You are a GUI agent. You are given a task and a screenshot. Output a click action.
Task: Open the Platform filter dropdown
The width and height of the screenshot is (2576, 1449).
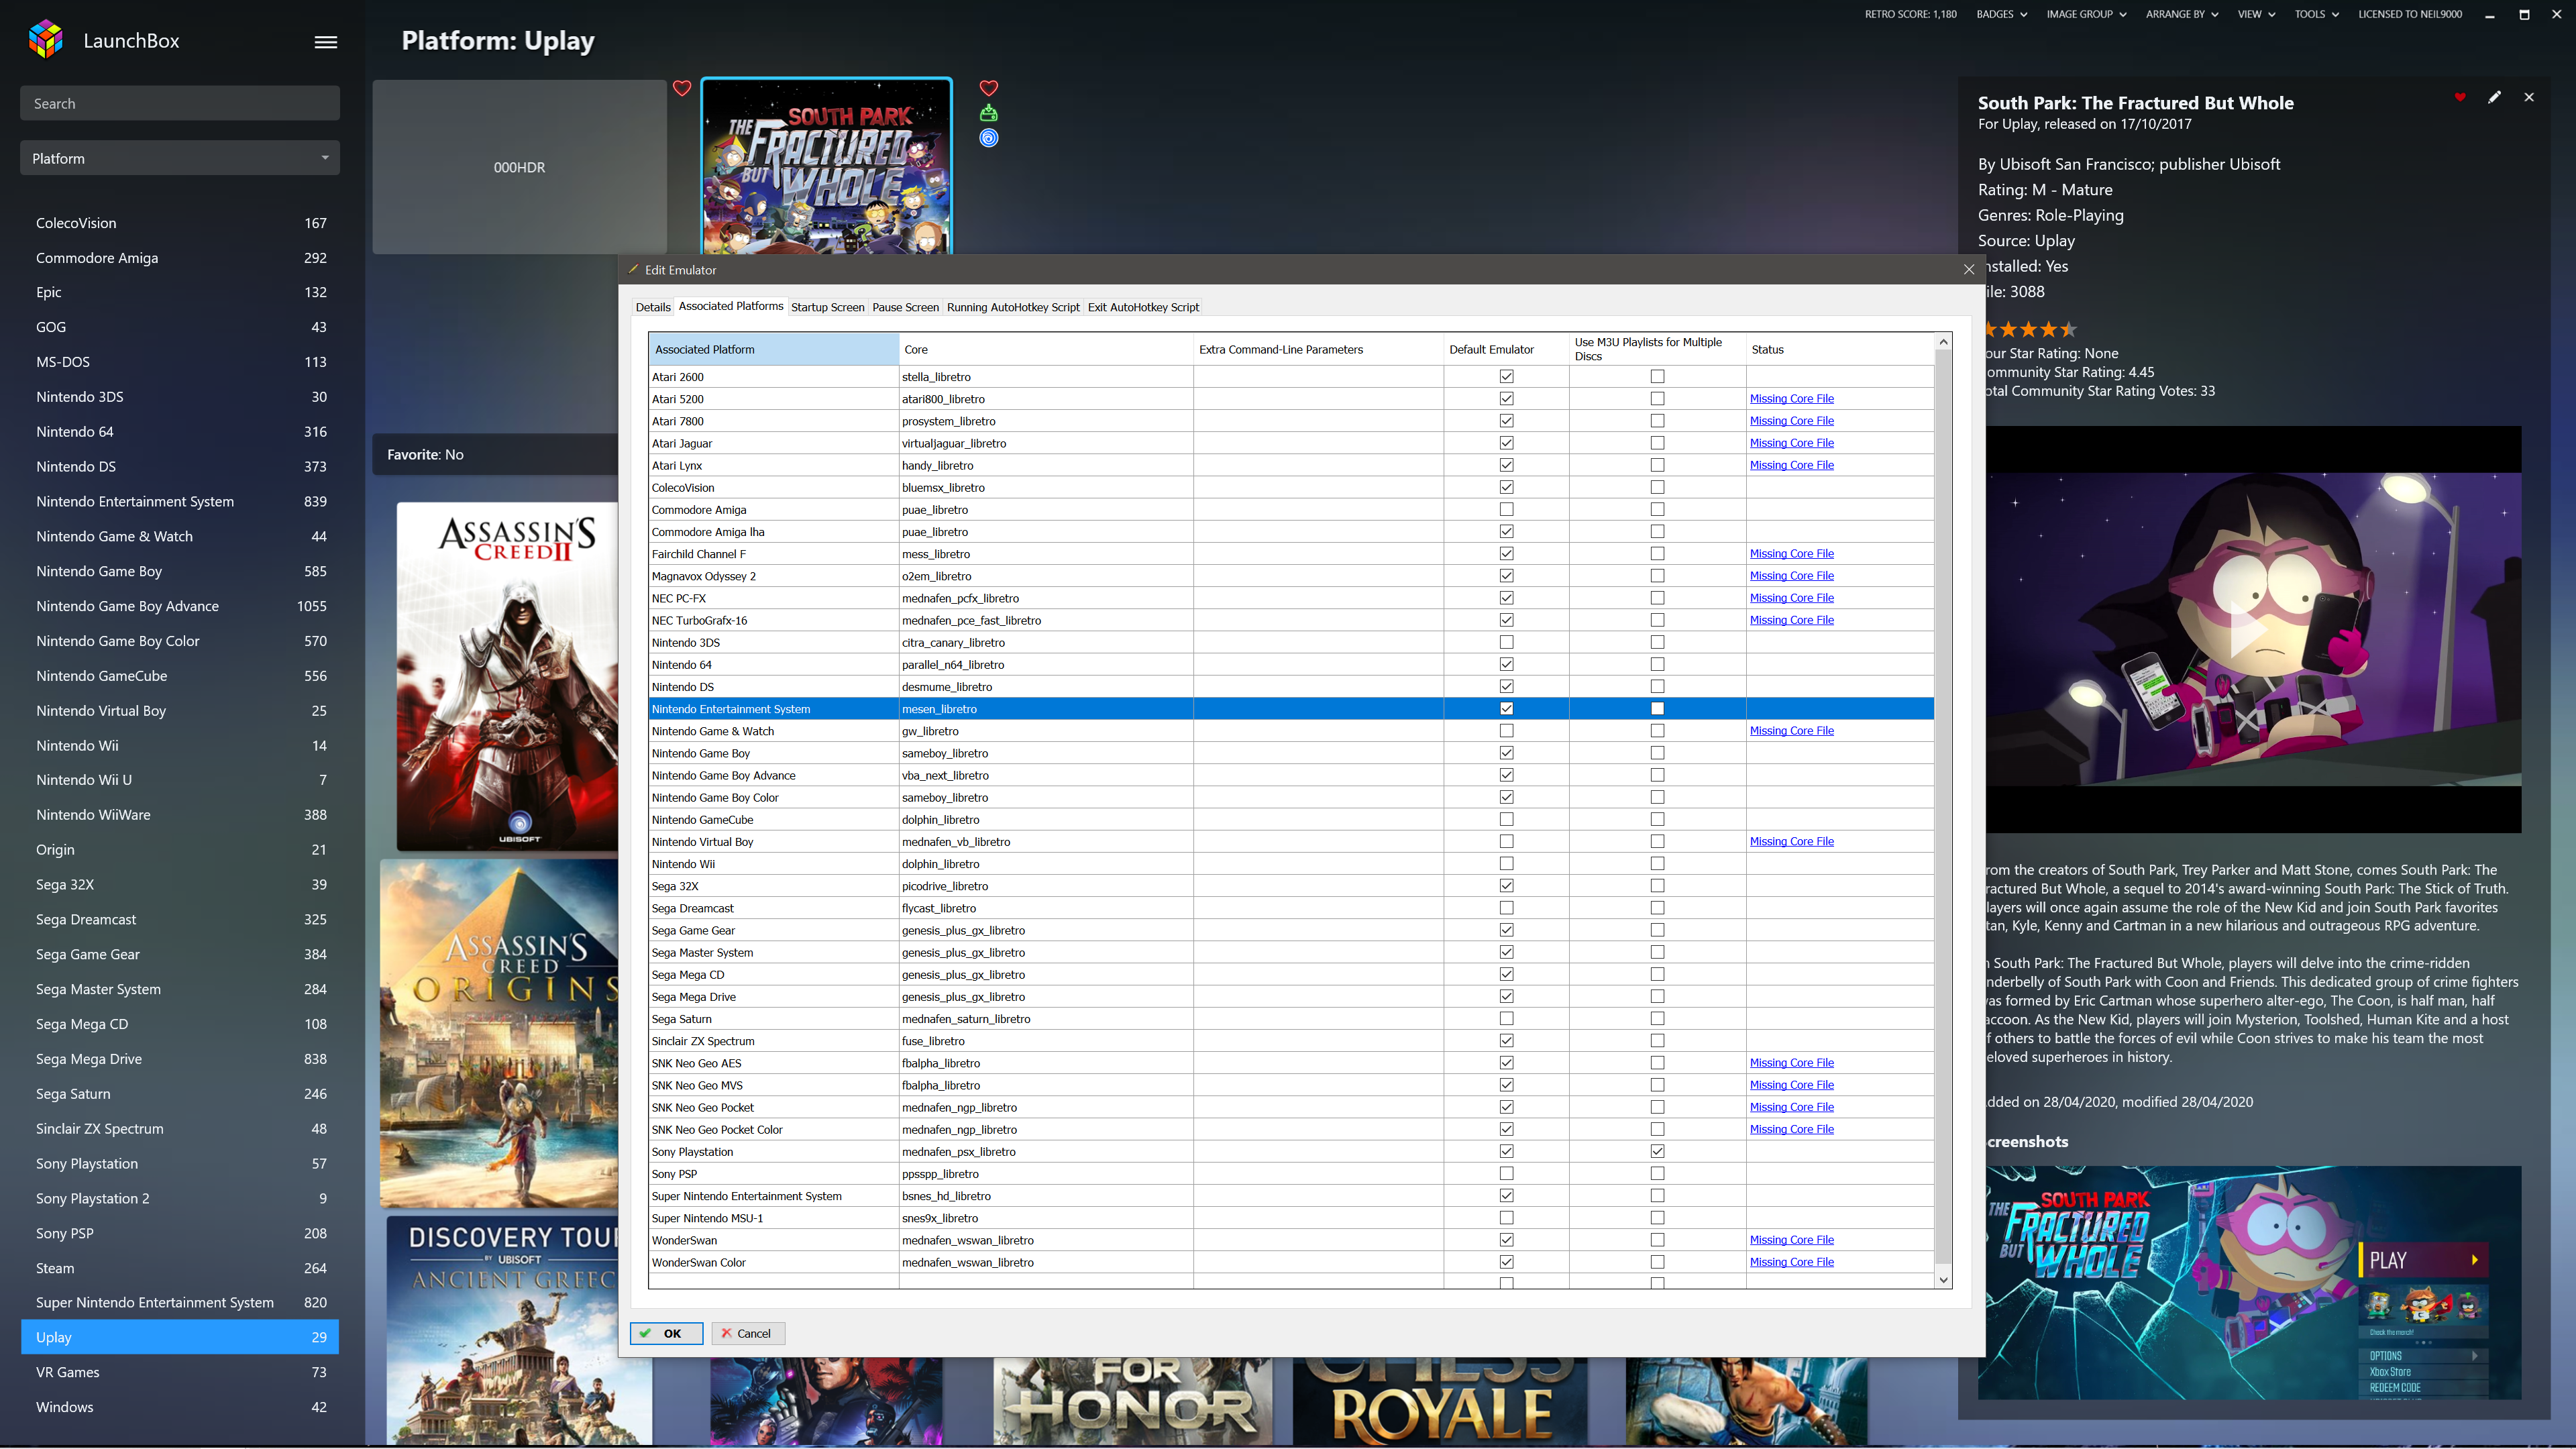pyautogui.click(x=180, y=158)
